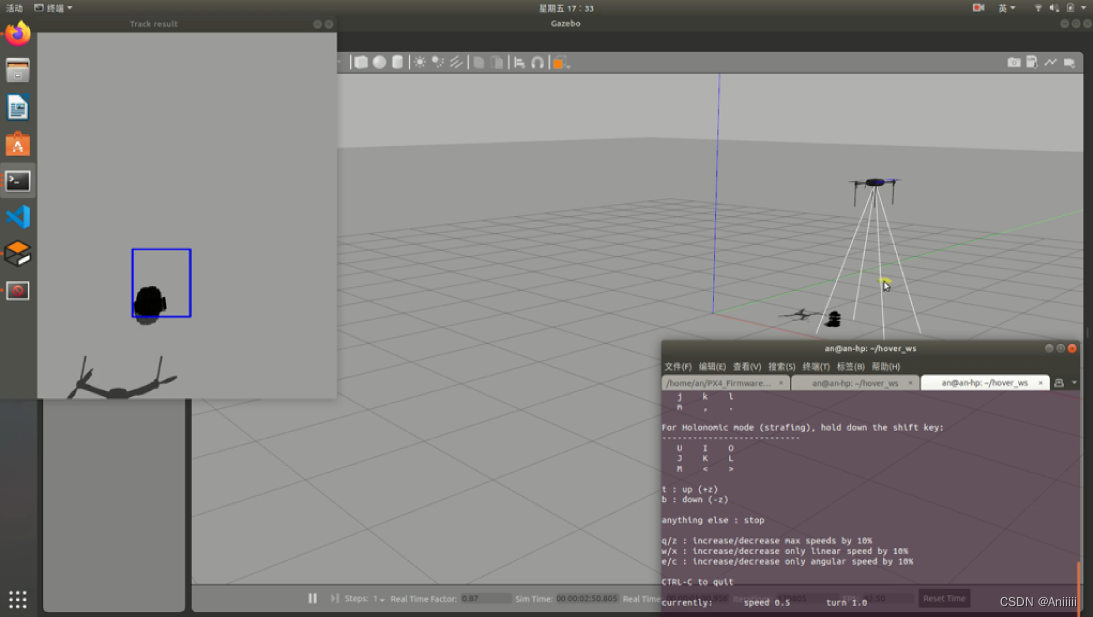Click the Copy icon in Gazebo toolbar
Screen dimensions: 1093x617
pyautogui.click(x=479, y=63)
